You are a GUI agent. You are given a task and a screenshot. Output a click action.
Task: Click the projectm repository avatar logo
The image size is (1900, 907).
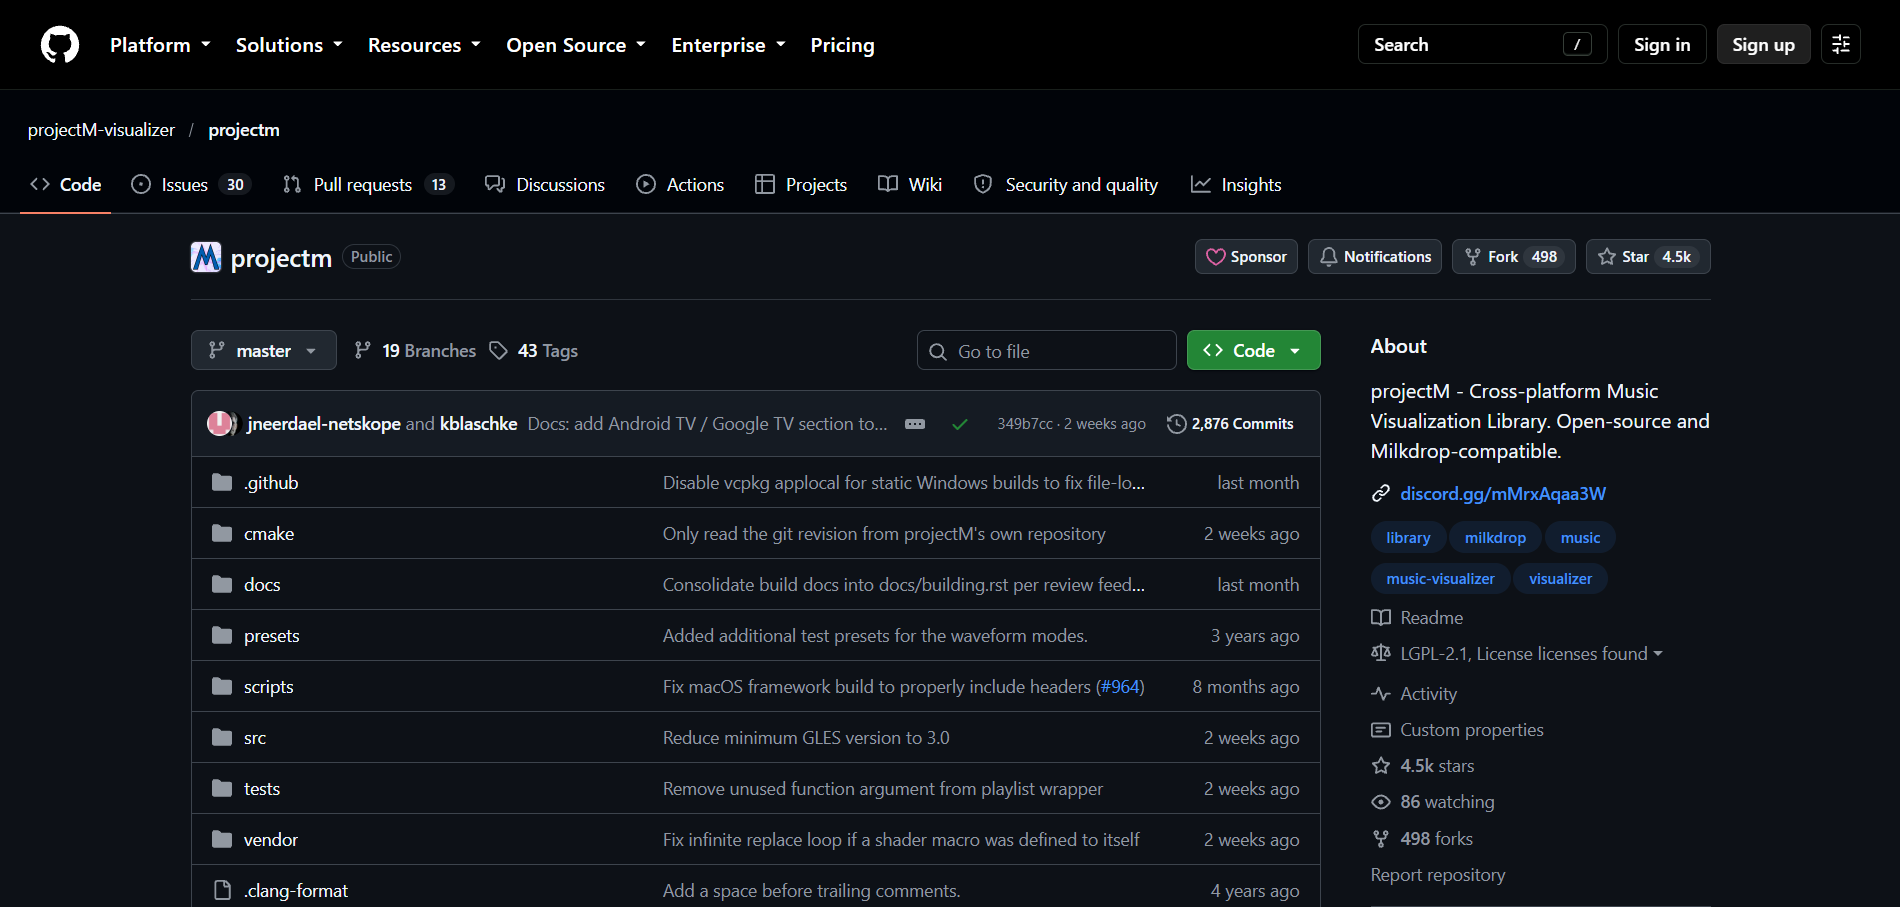coord(206,257)
